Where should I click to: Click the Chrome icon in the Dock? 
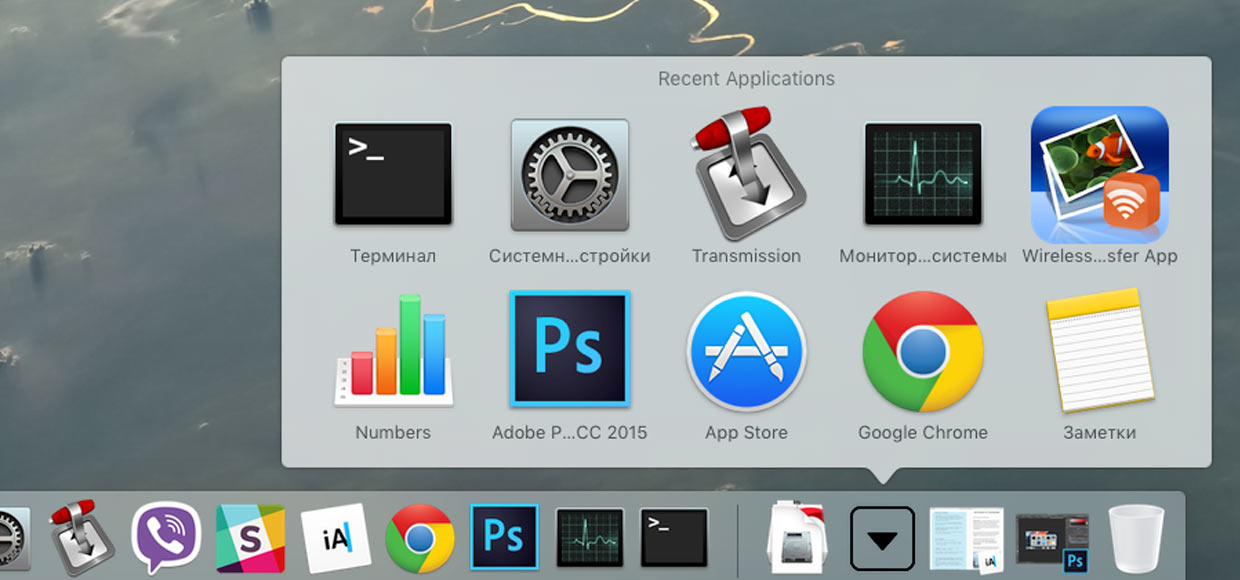pyautogui.click(x=420, y=538)
